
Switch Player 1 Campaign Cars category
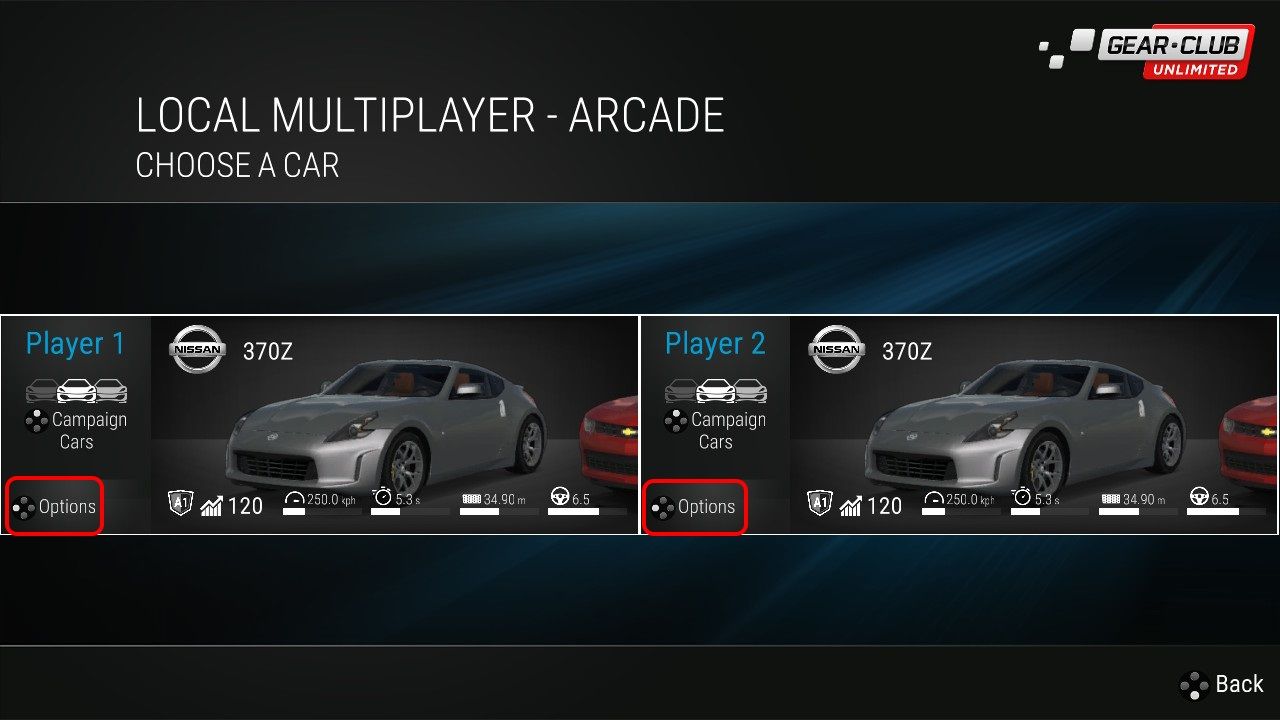pos(76,431)
